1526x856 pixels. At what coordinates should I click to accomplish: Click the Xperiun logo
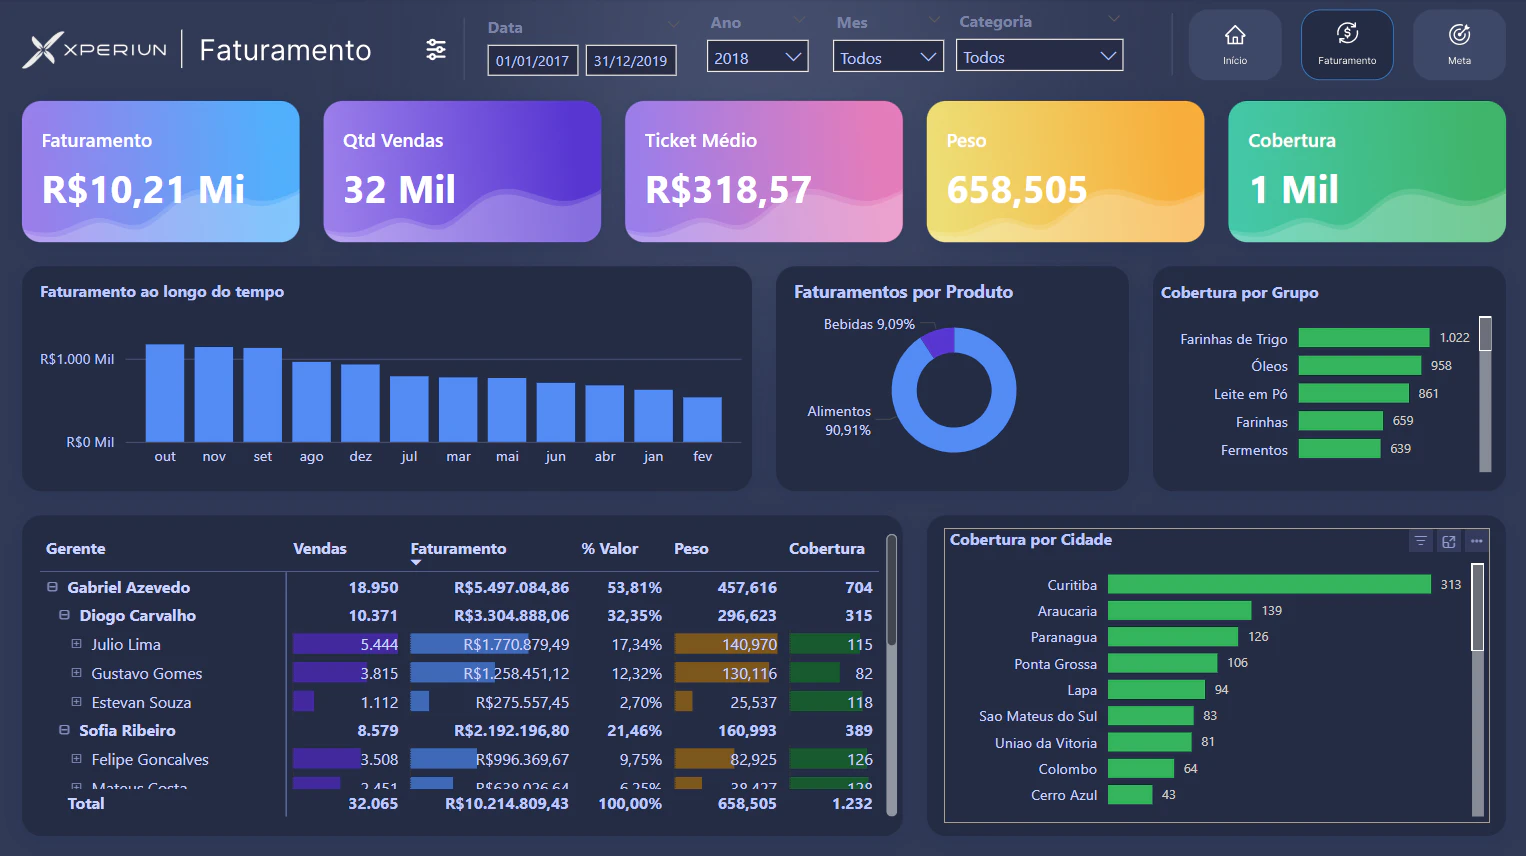tap(95, 49)
